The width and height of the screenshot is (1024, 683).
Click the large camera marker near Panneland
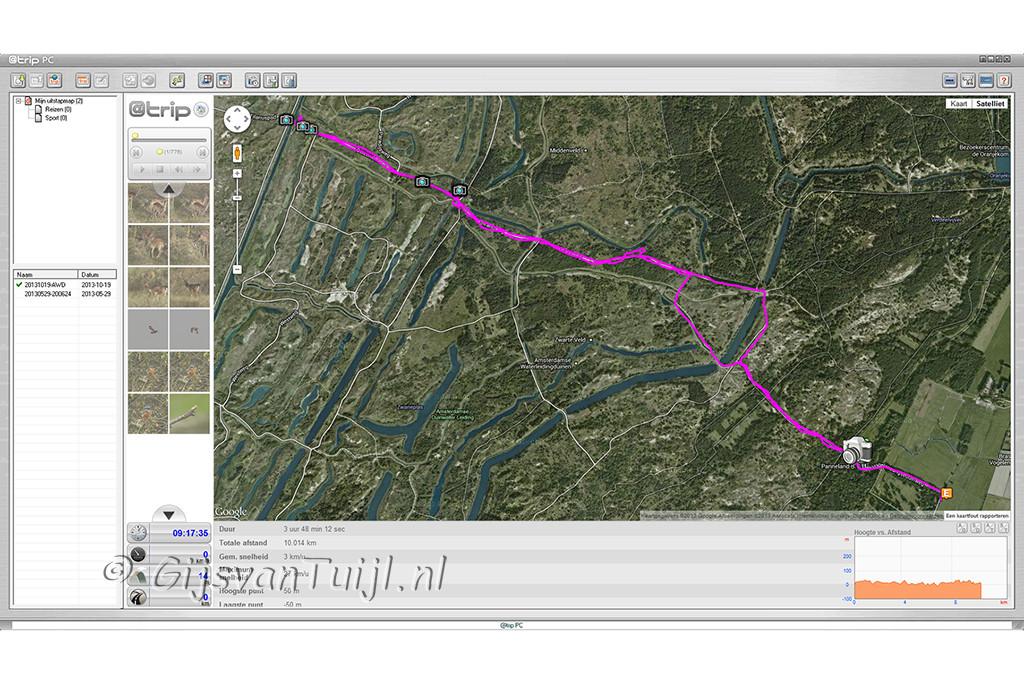point(857,451)
